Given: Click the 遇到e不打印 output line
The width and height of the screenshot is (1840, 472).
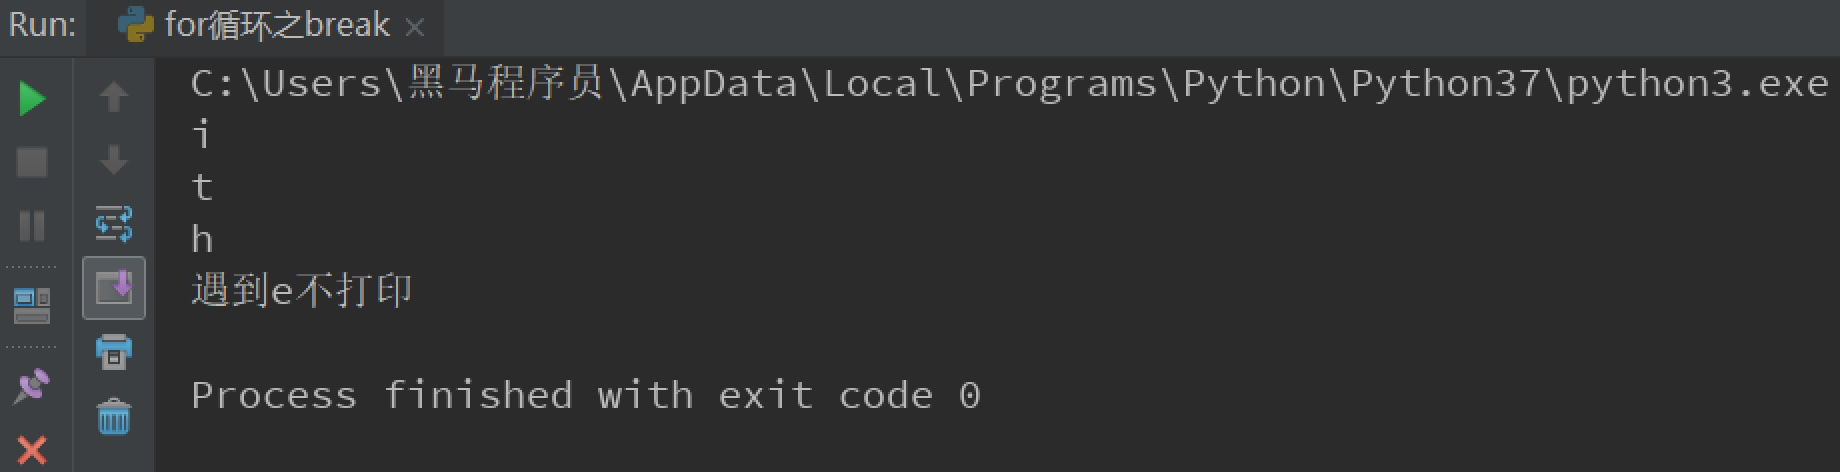Looking at the screenshot, I should click(x=302, y=291).
